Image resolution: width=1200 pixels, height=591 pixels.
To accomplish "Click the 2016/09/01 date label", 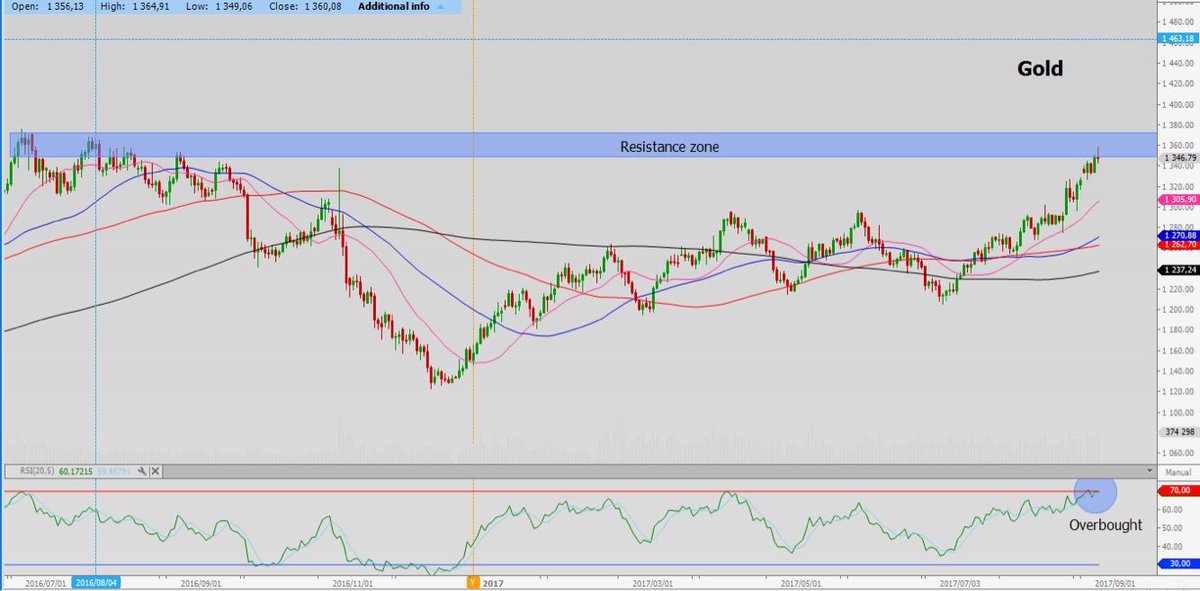I will tap(201, 582).
